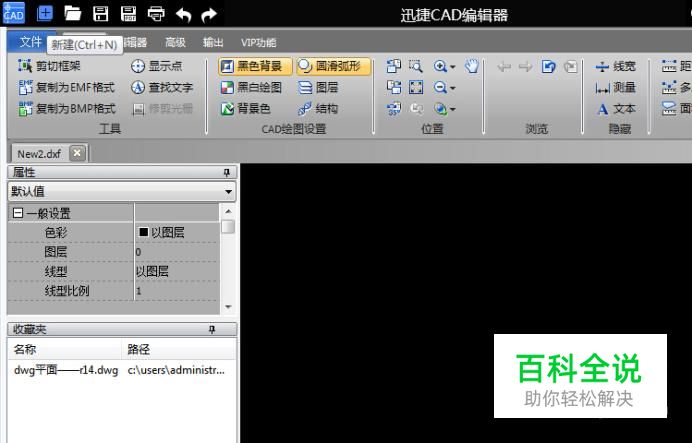Click the blue New file plus icon
This screenshot has width=692, height=443.
(x=45, y=14)
